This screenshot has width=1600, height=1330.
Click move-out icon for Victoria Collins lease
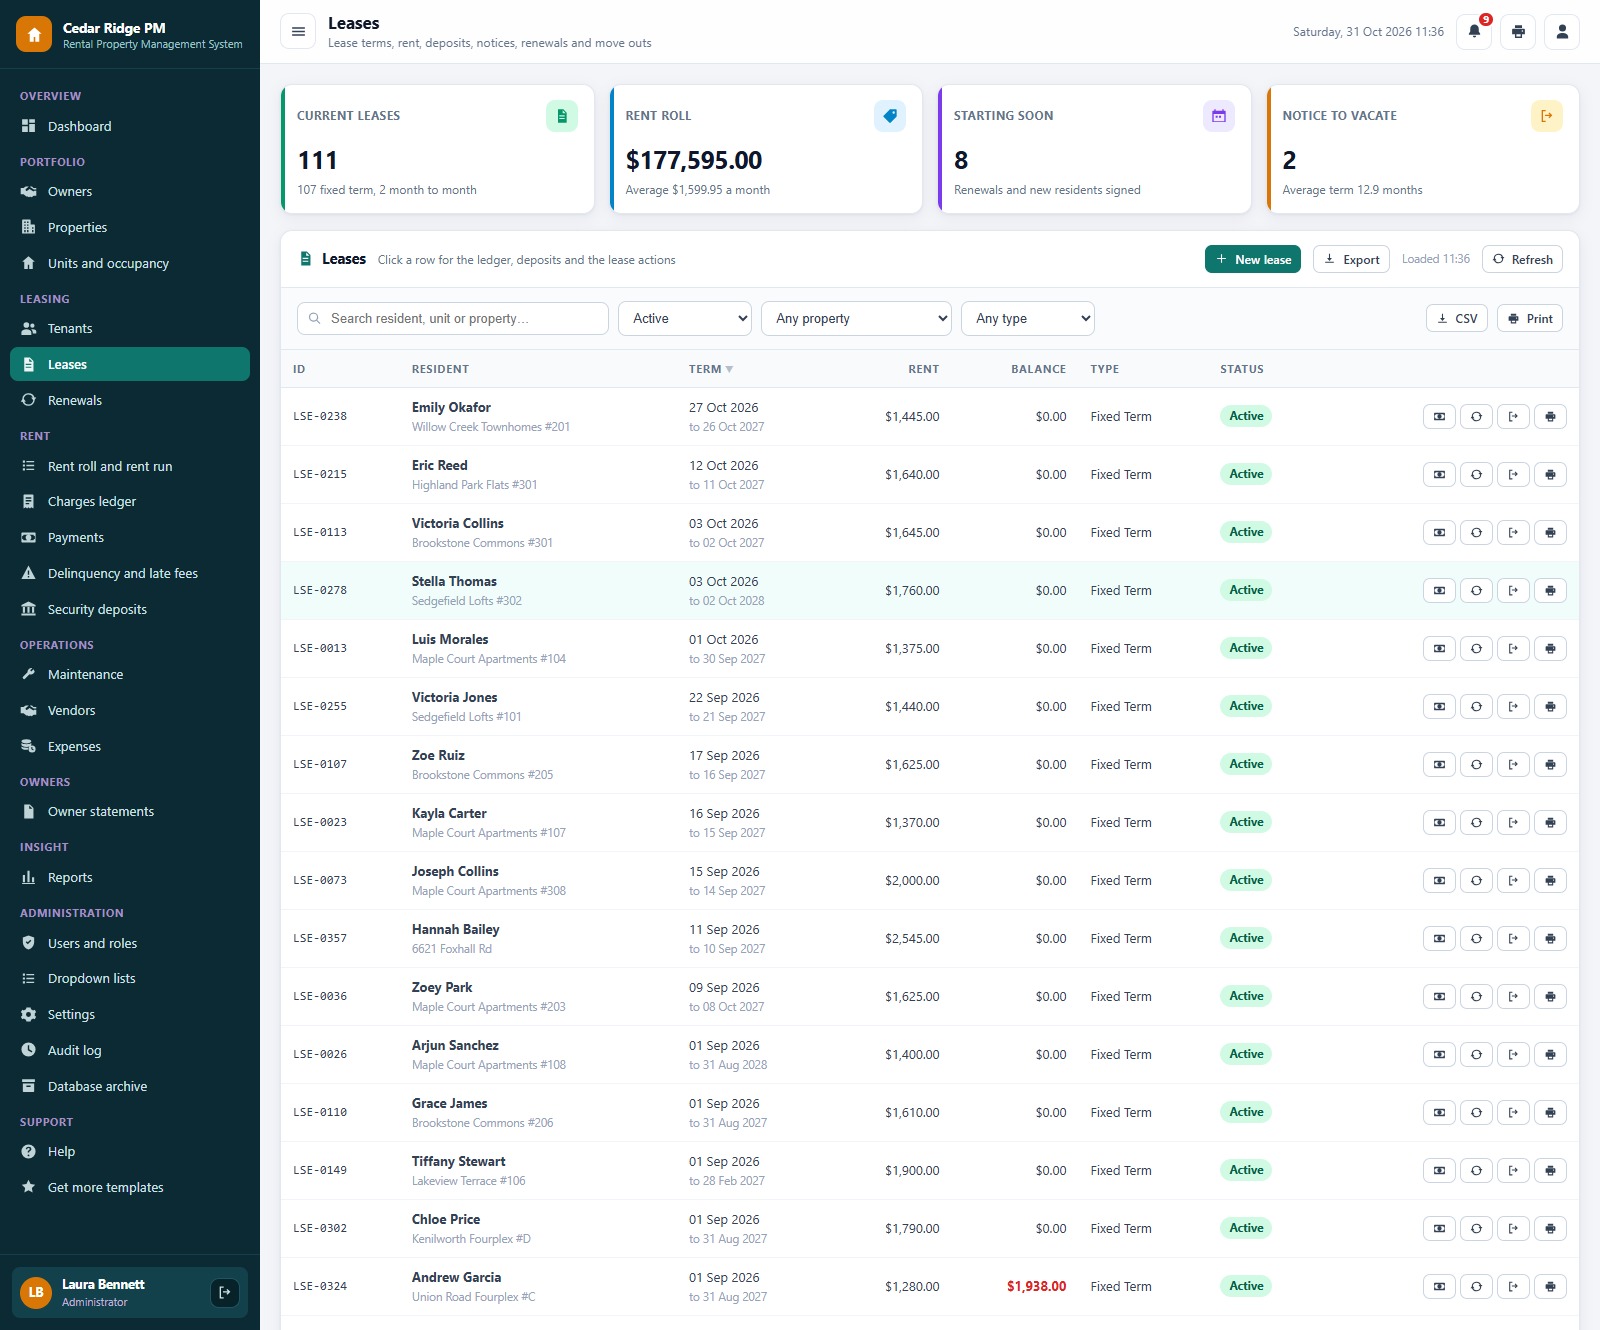coord(1513,532)
